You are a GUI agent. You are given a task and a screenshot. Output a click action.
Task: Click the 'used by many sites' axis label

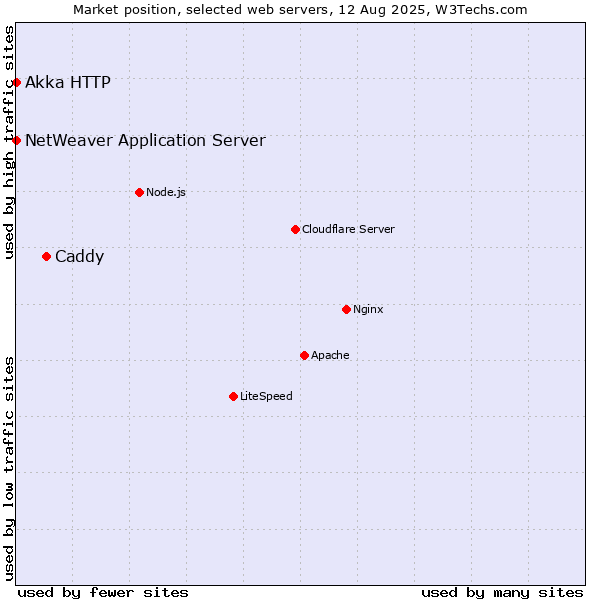(x=502, y=593)
